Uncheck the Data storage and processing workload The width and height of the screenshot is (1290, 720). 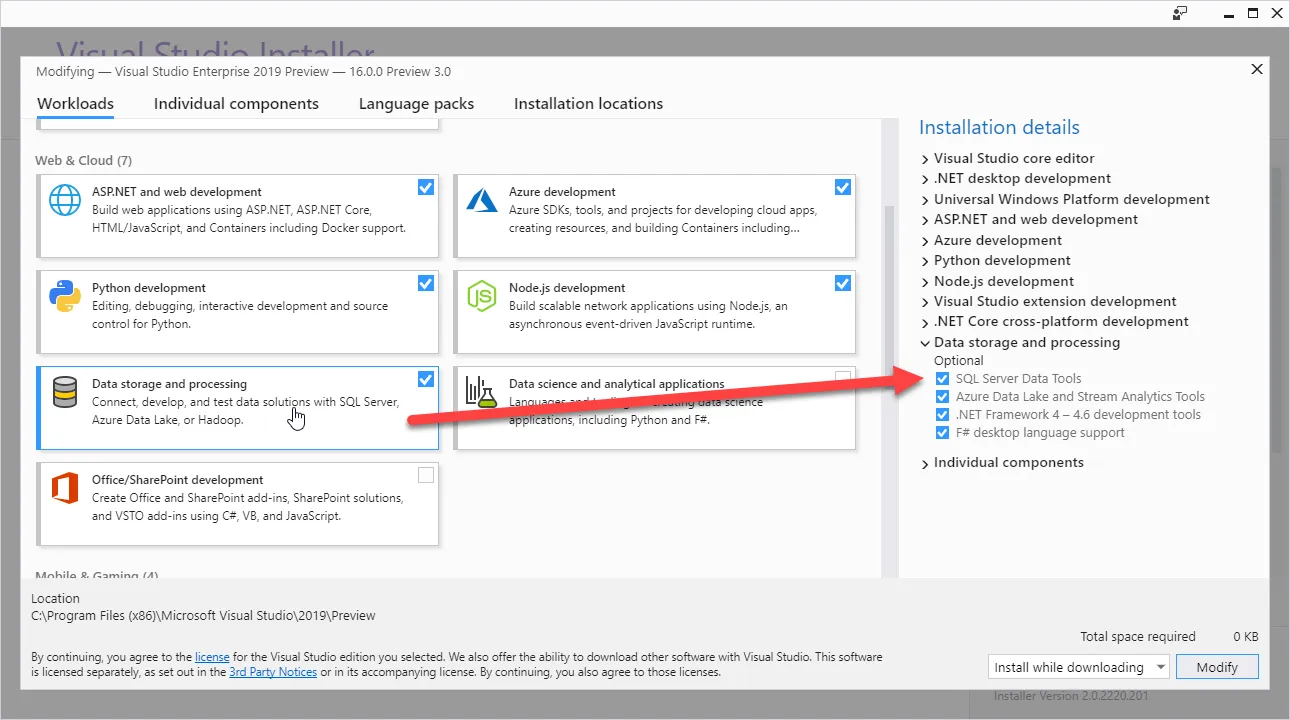426,379
